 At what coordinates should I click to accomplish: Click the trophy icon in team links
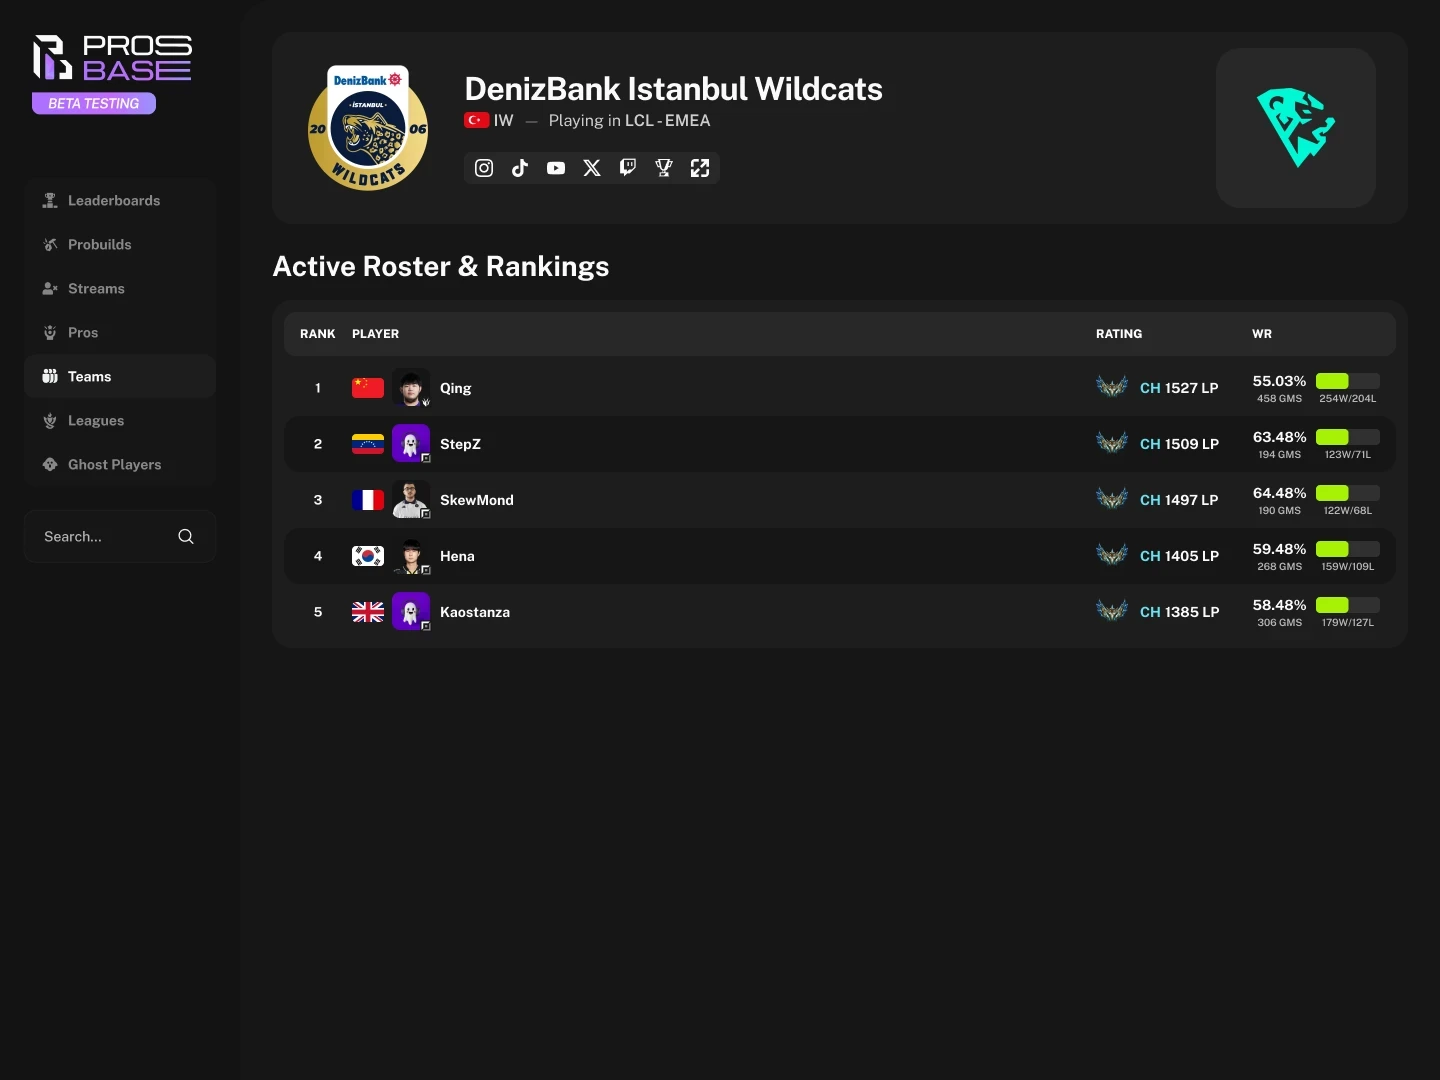(x=664, y=168)
